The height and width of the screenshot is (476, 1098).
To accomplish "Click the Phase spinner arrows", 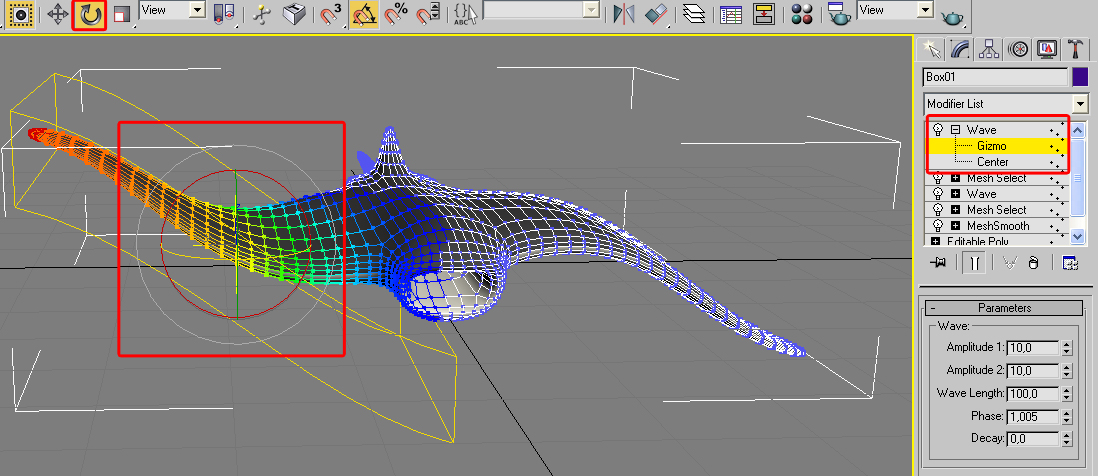I will click(x=1066, y=416).
